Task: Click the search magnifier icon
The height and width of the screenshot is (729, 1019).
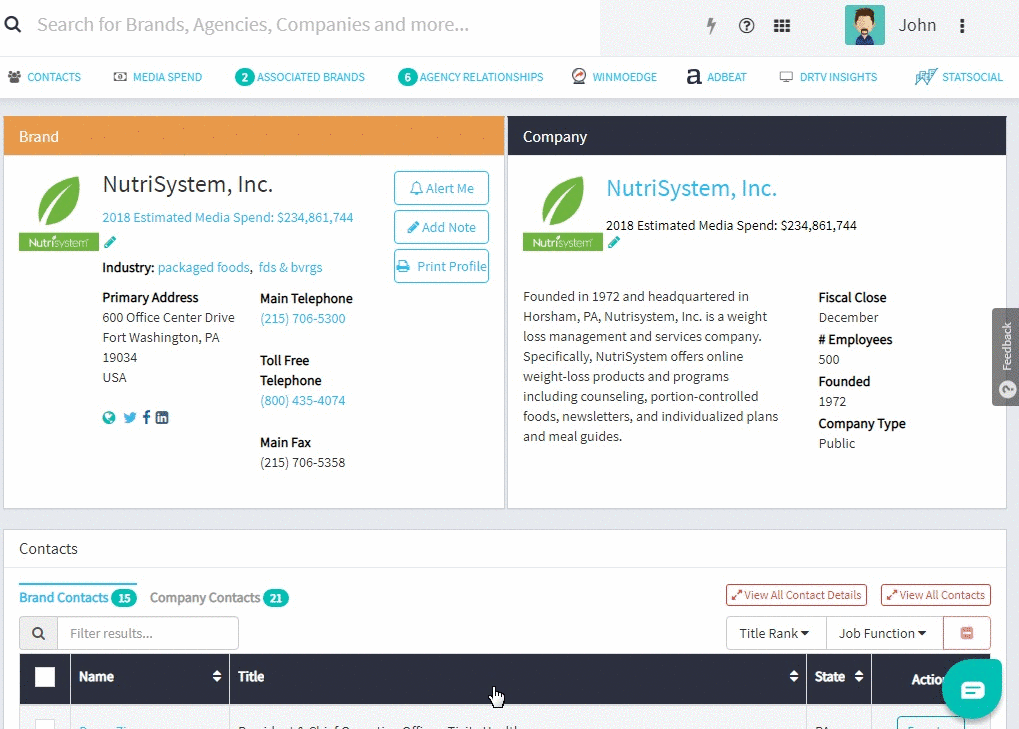Action: [x=12, y=25]
